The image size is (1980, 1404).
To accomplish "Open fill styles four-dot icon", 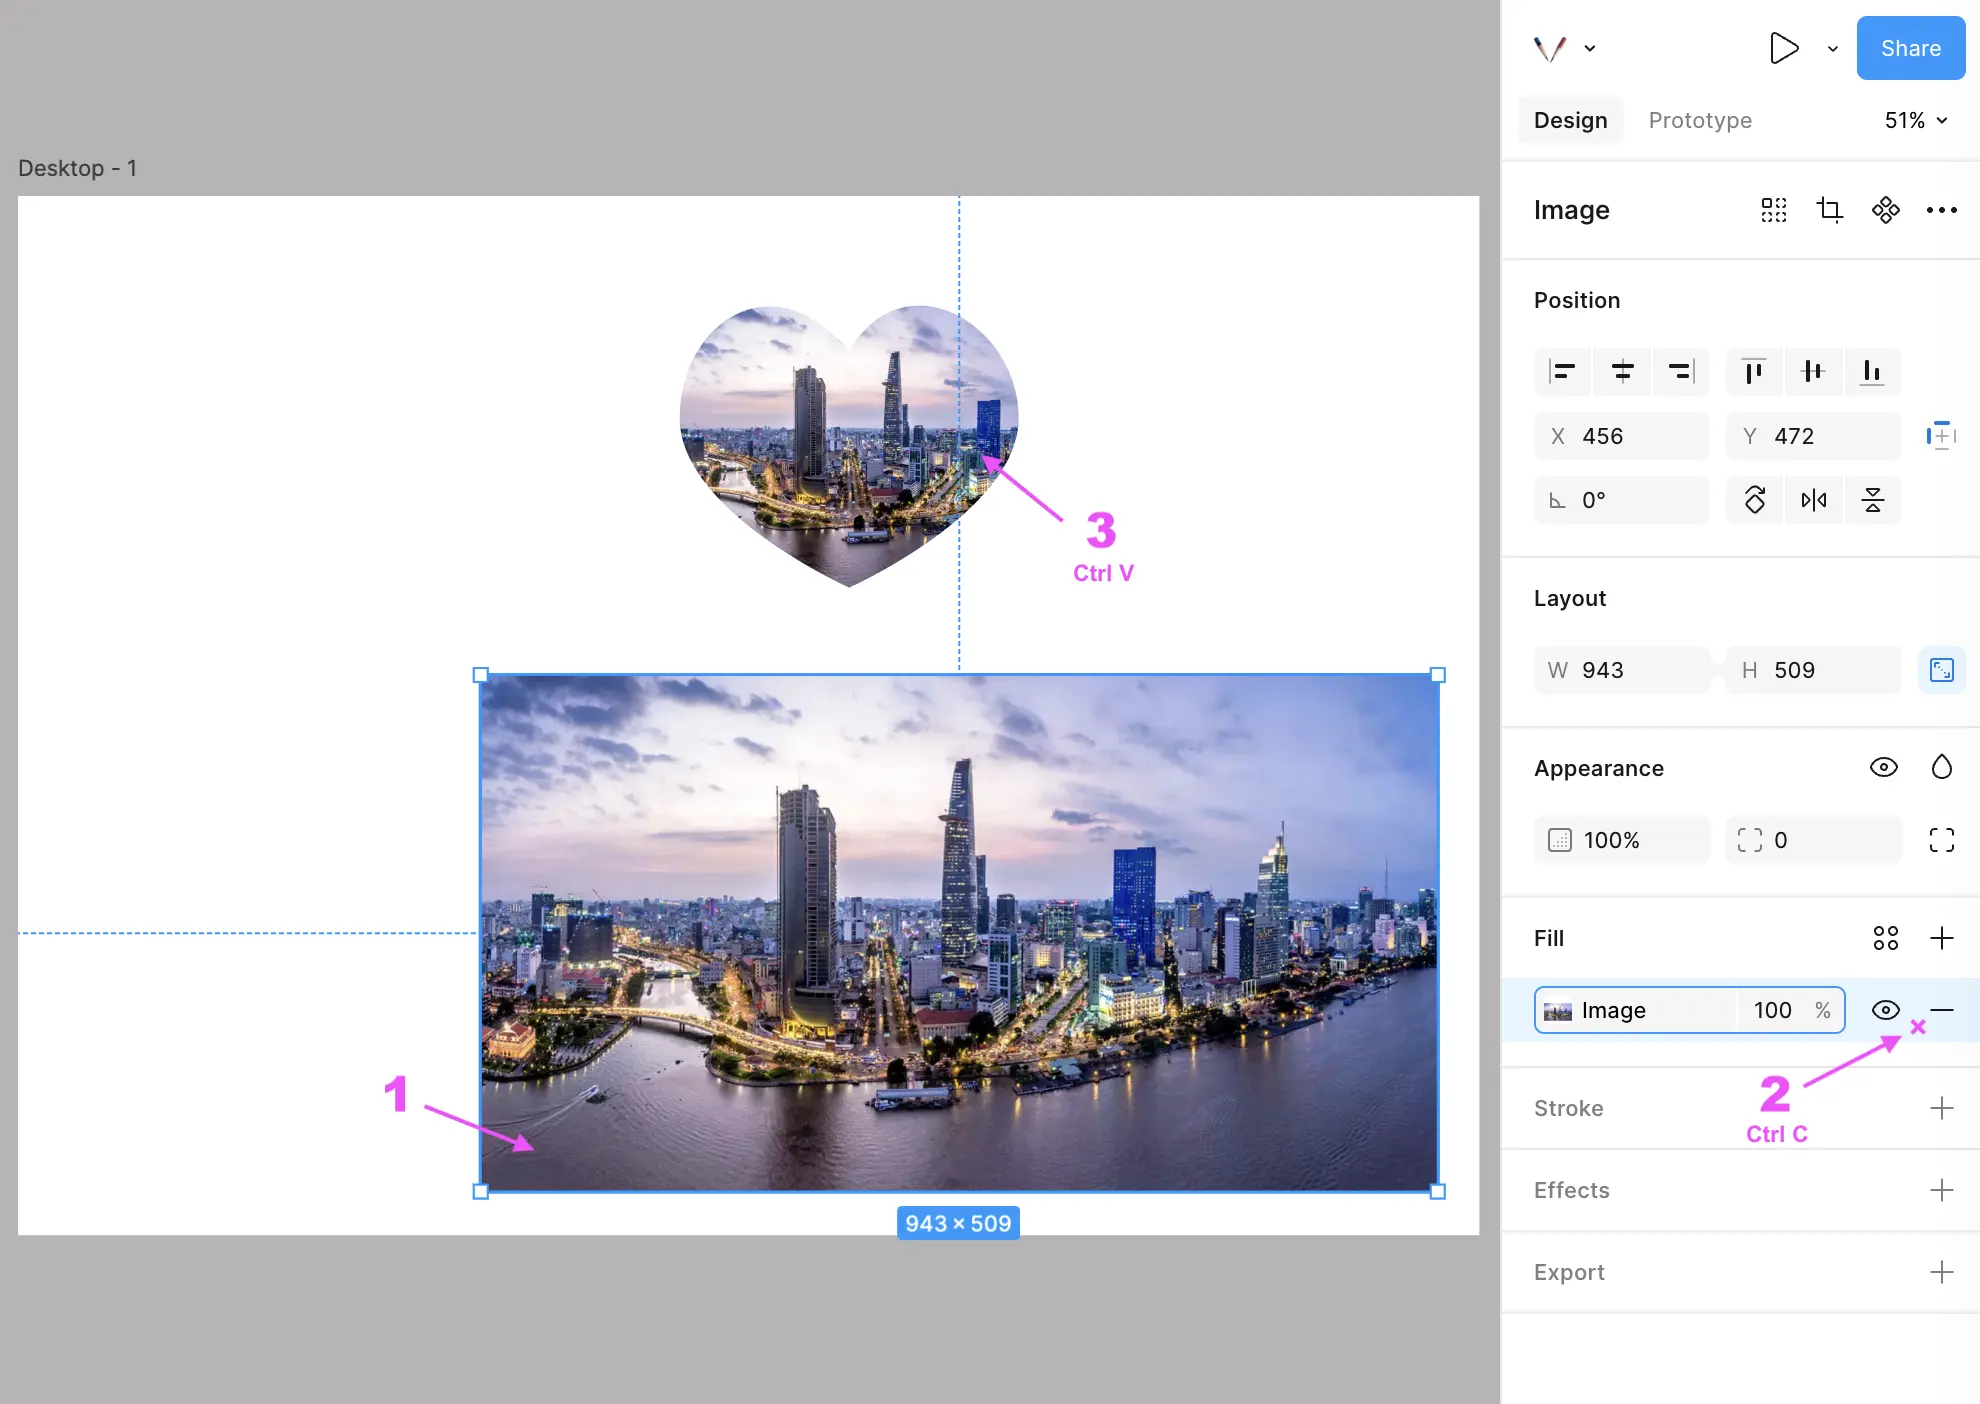I will (1885, 938).
